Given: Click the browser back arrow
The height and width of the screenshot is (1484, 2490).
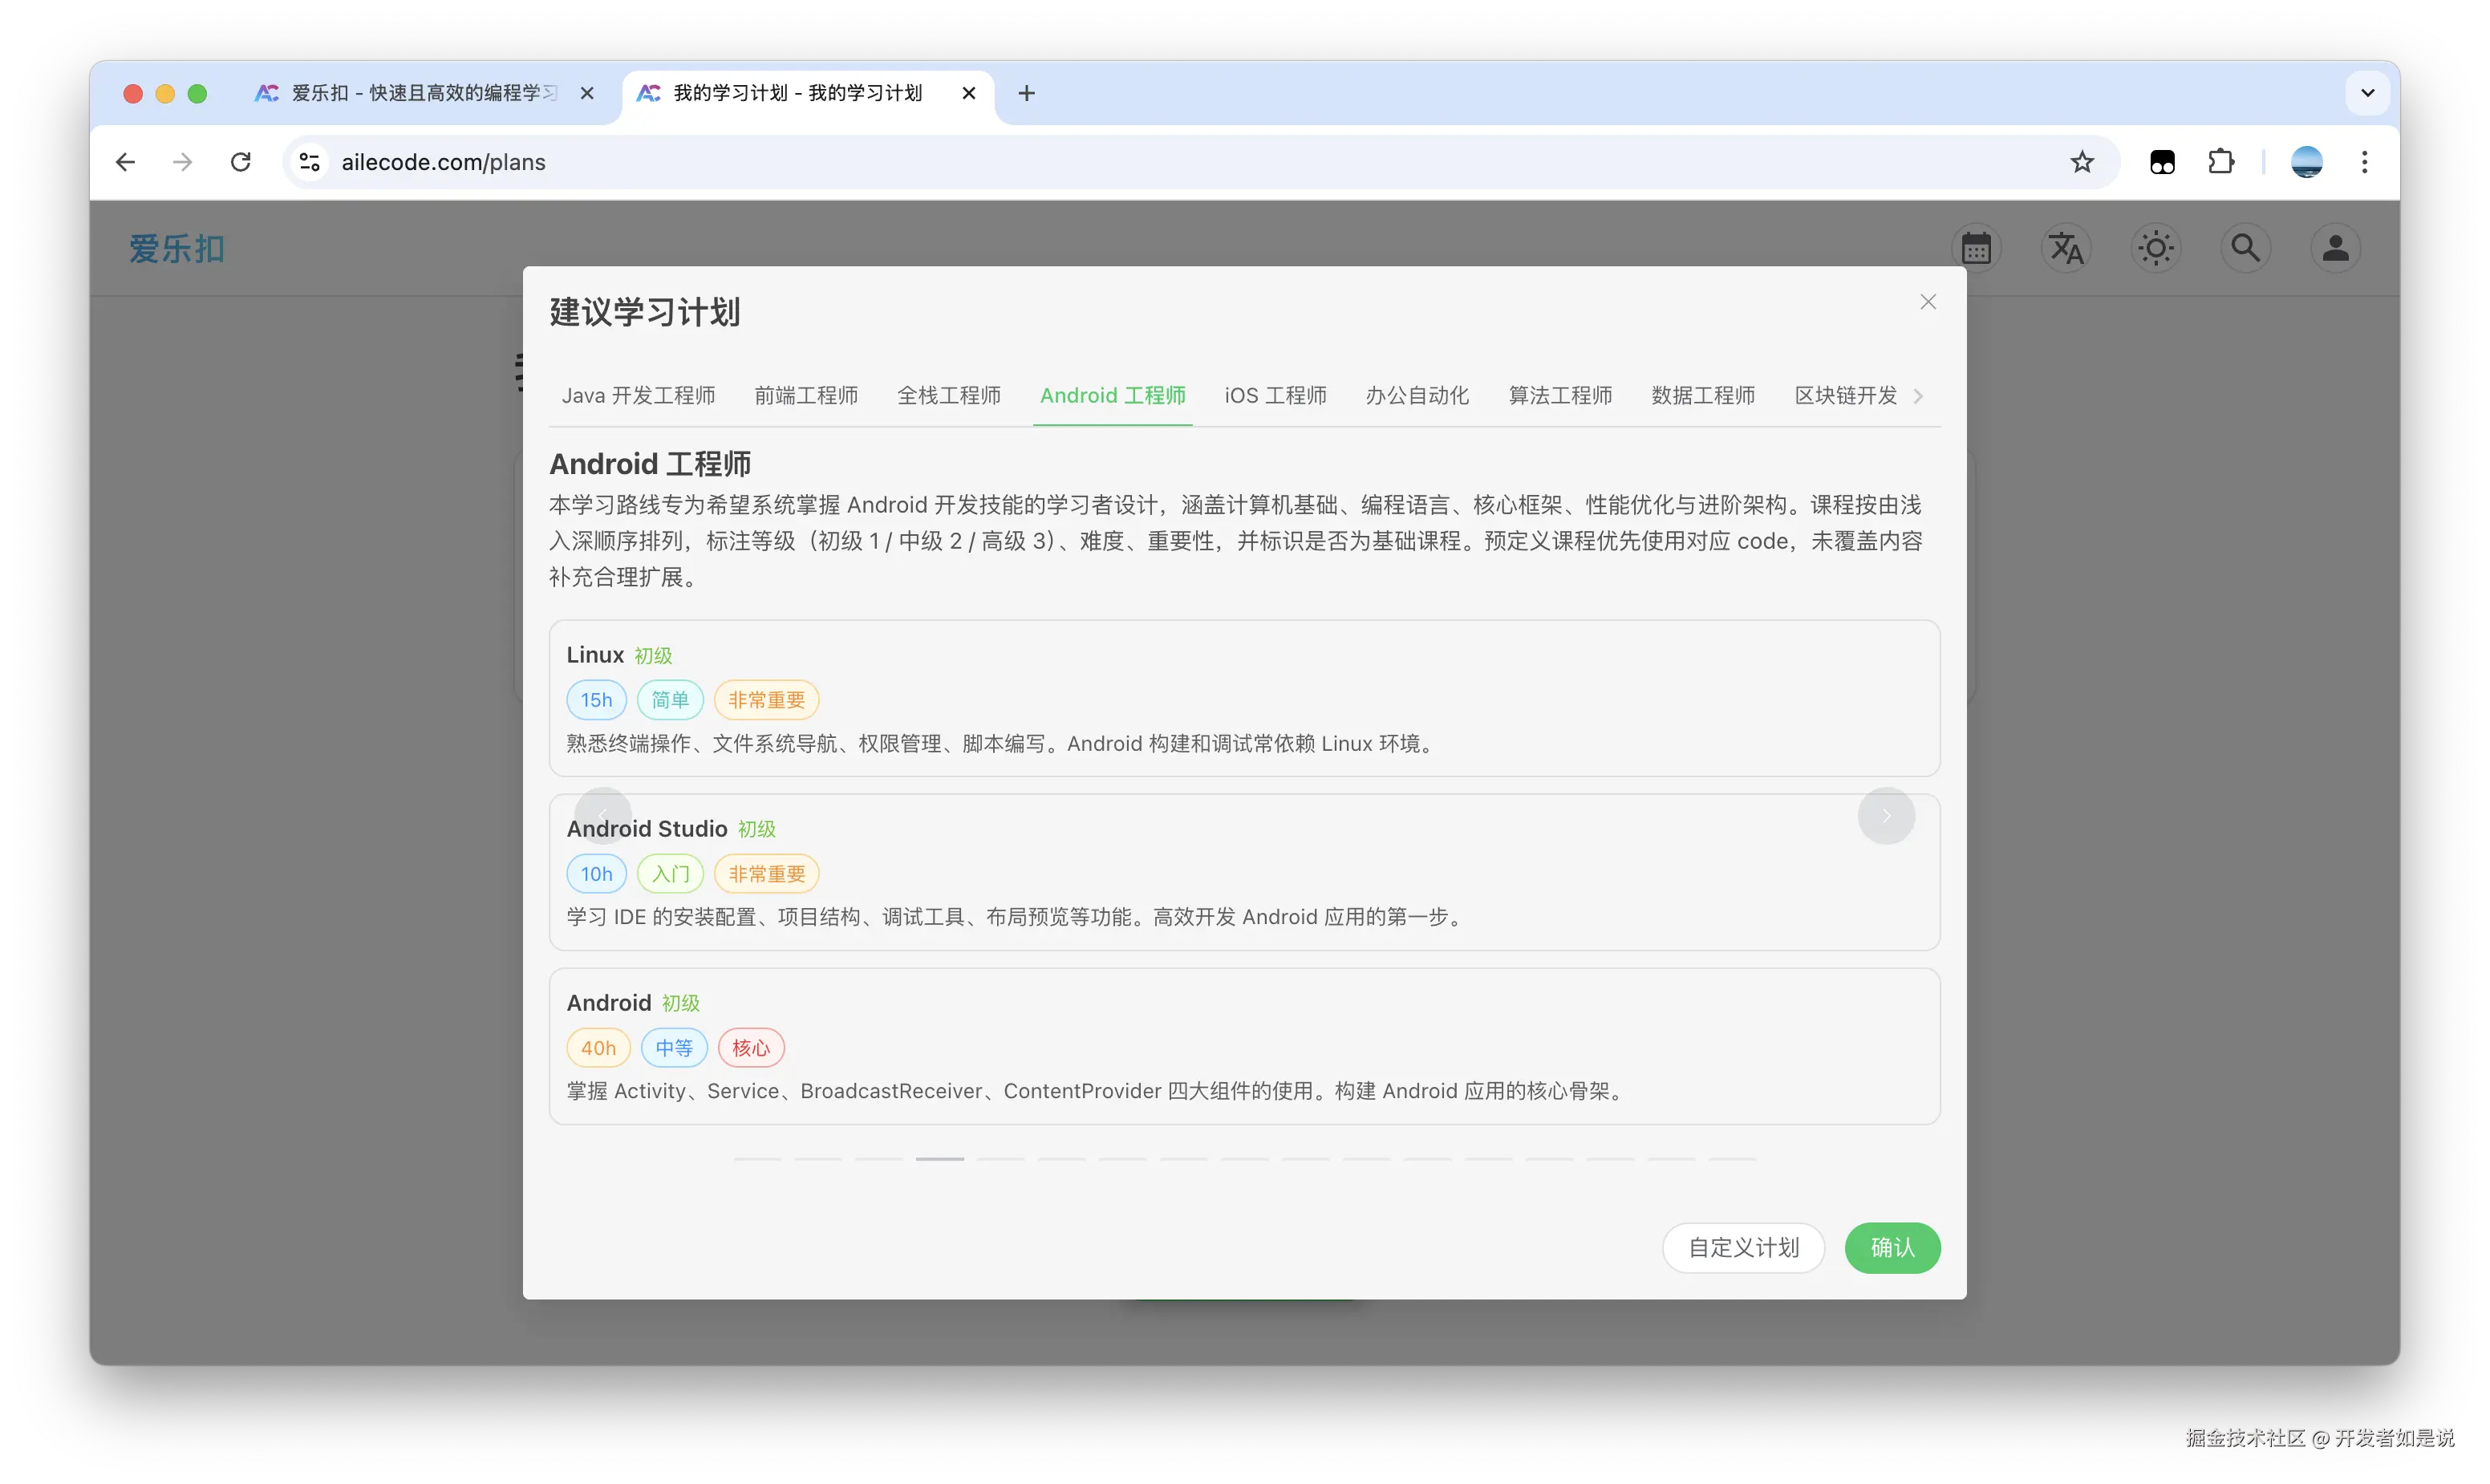Looking at the screenshot, I should [x=125, y=161].
